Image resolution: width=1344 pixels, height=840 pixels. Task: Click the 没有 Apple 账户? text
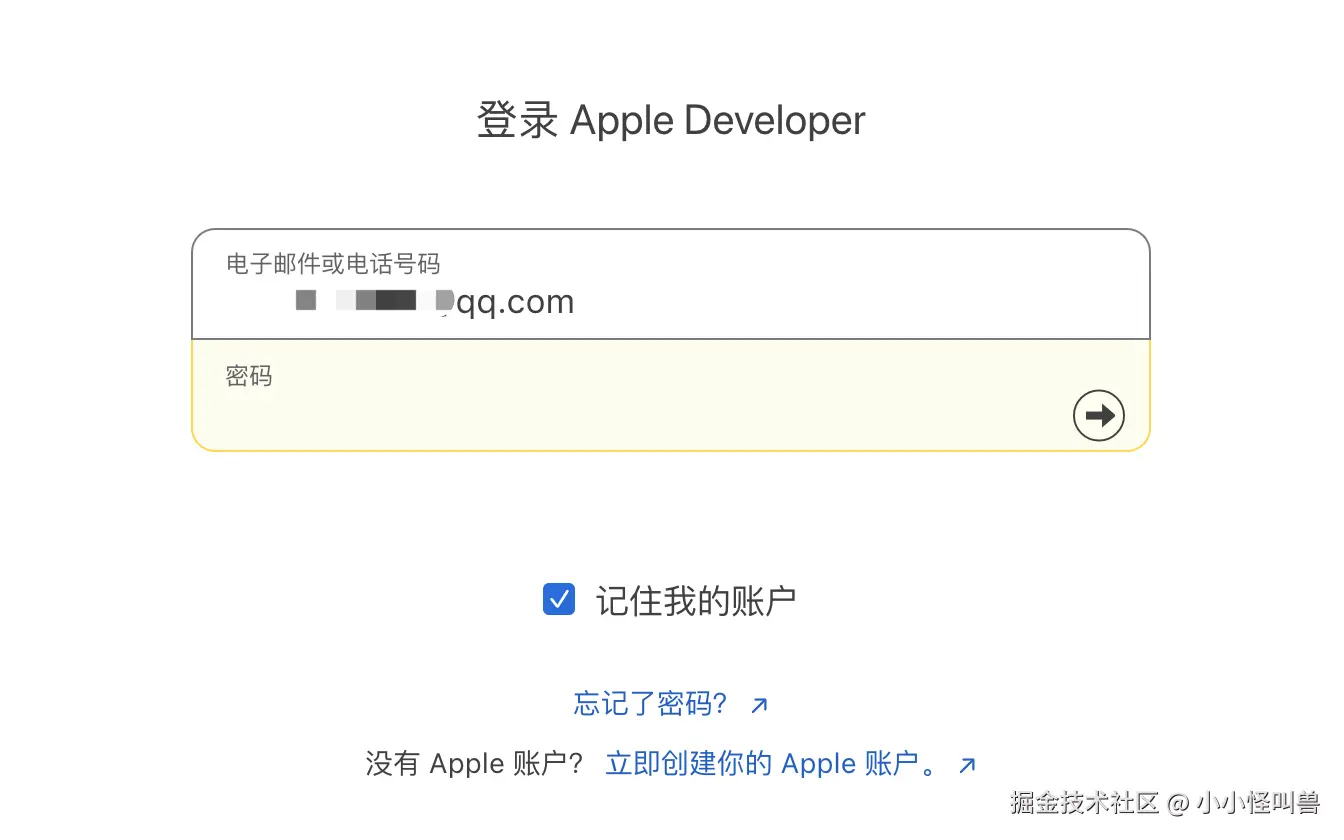pyautogui.click(x=475, y=764)
